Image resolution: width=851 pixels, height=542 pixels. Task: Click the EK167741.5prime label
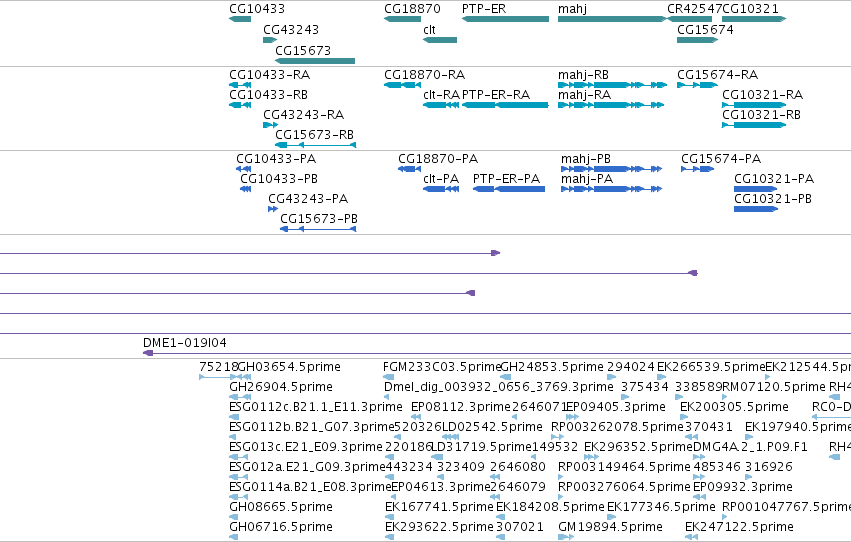(x=439, y=507)
